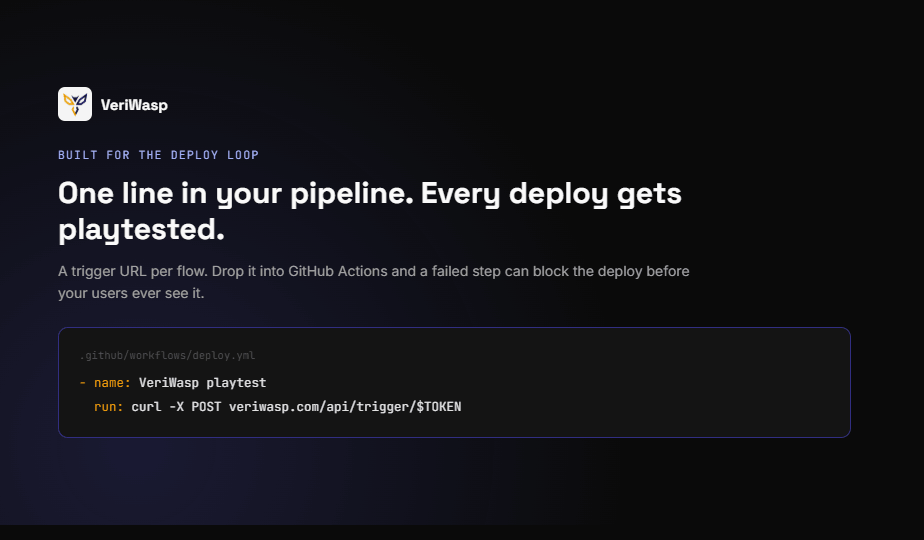This screenshot has width=924, height=540.
Task: Click the .github/workflows/deploy.yml file path
Action: point(167,355)
